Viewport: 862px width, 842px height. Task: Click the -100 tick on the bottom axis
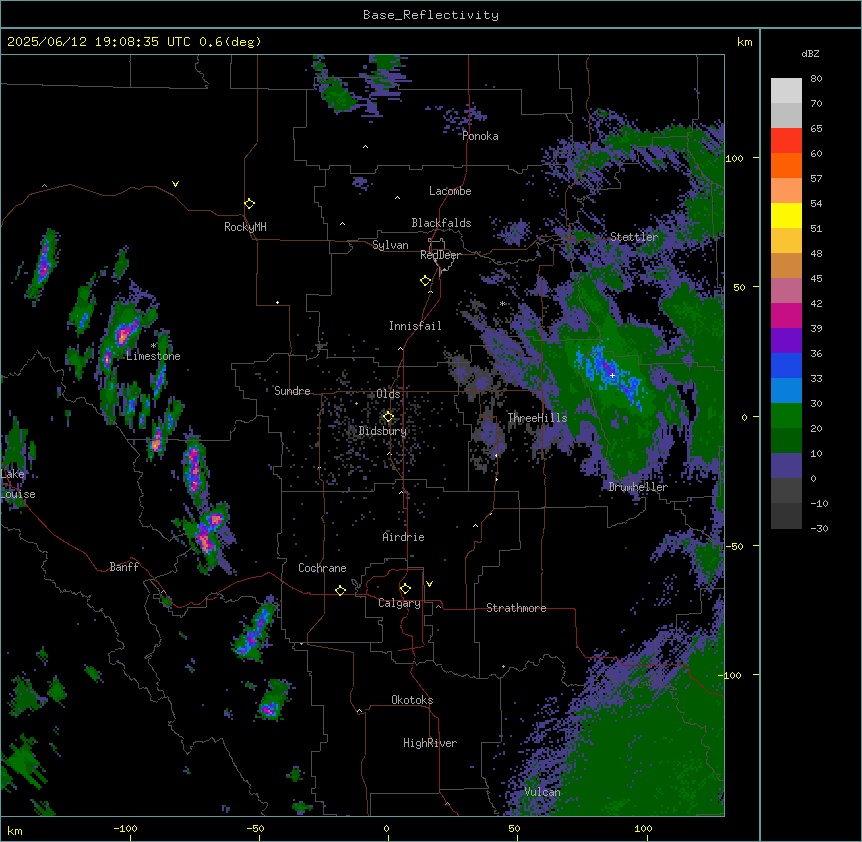tap(125, 828)
